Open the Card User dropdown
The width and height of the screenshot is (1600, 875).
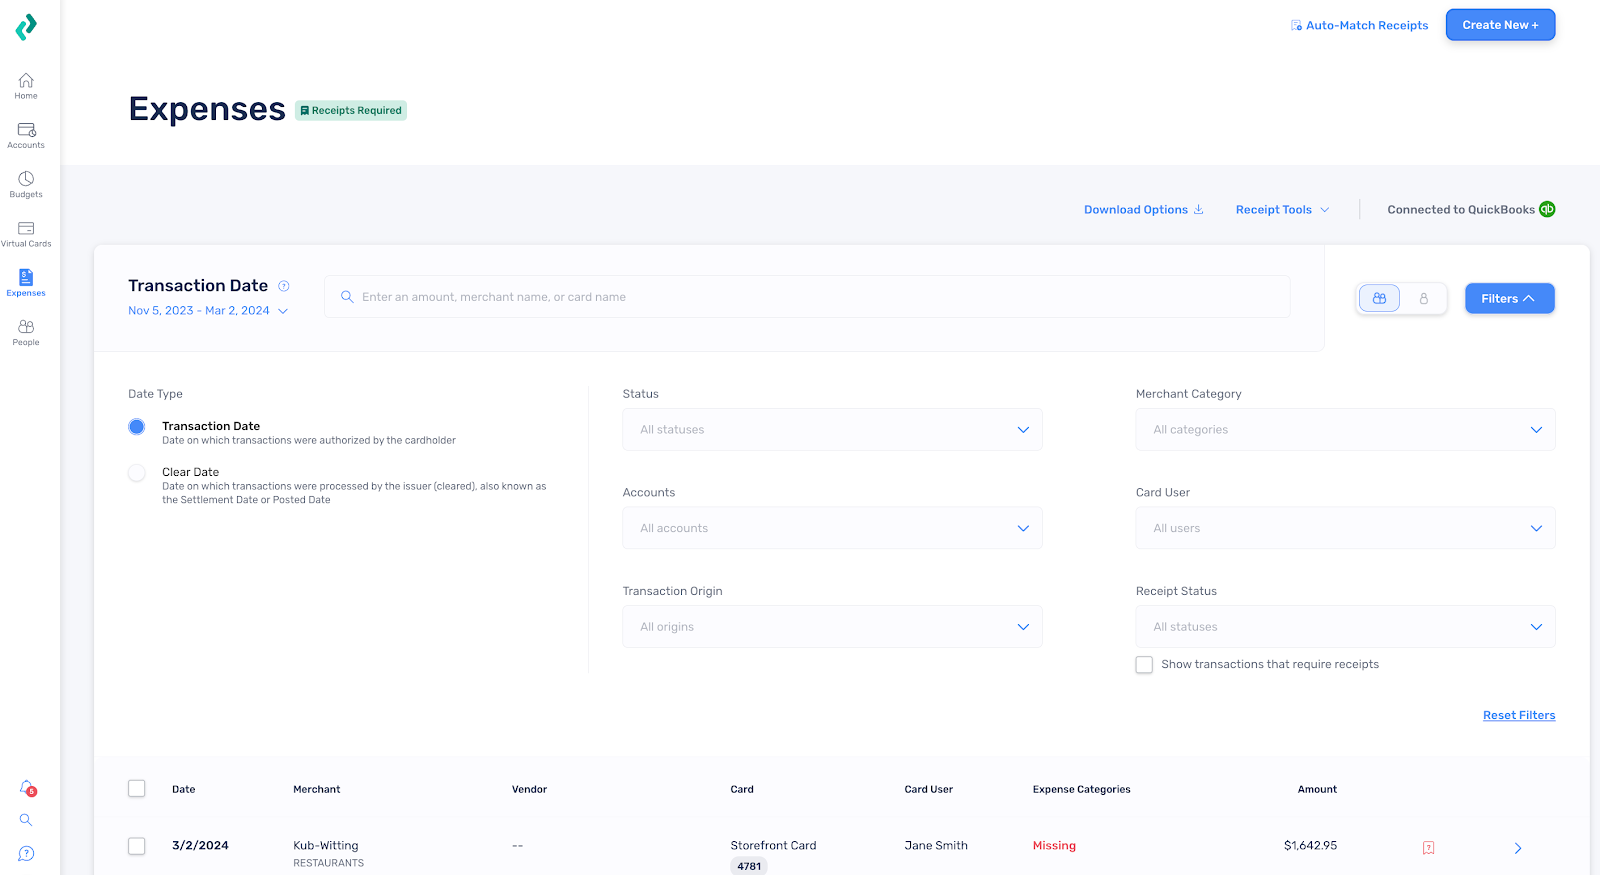pyautogui.click(x=1345, y=528)
